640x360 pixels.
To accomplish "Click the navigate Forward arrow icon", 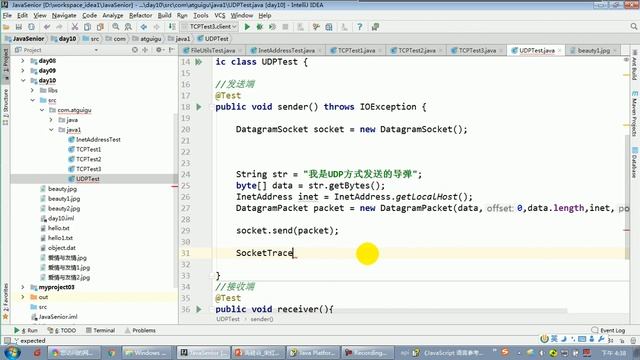I will point(156,27).
